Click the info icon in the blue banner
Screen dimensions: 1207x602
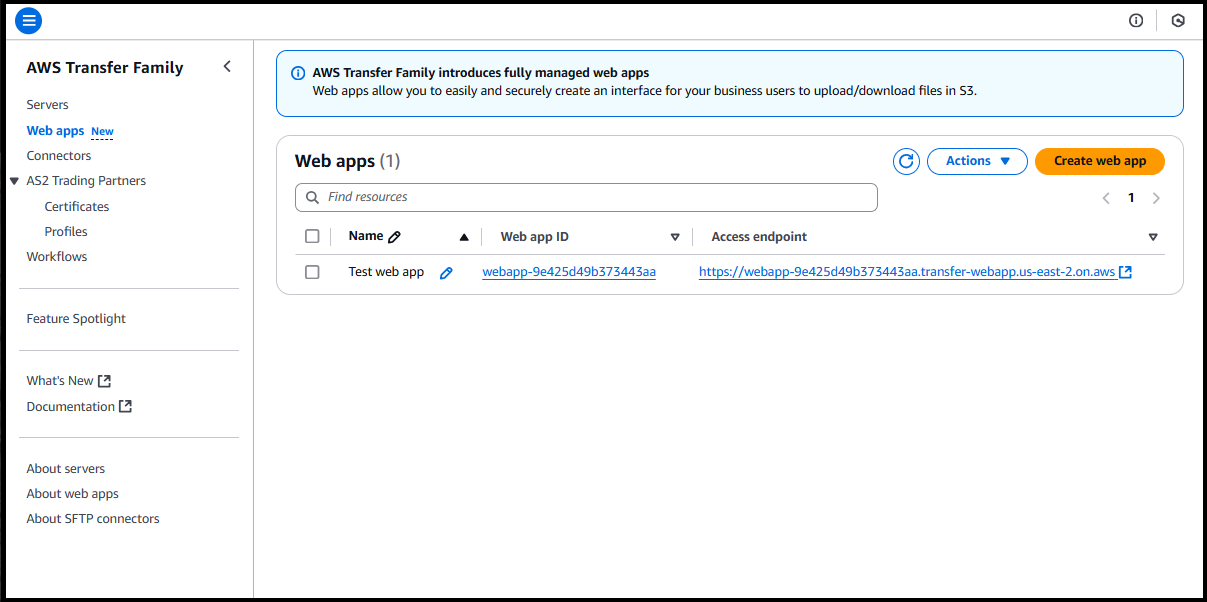pyautogui.click(x=298, y=73)
